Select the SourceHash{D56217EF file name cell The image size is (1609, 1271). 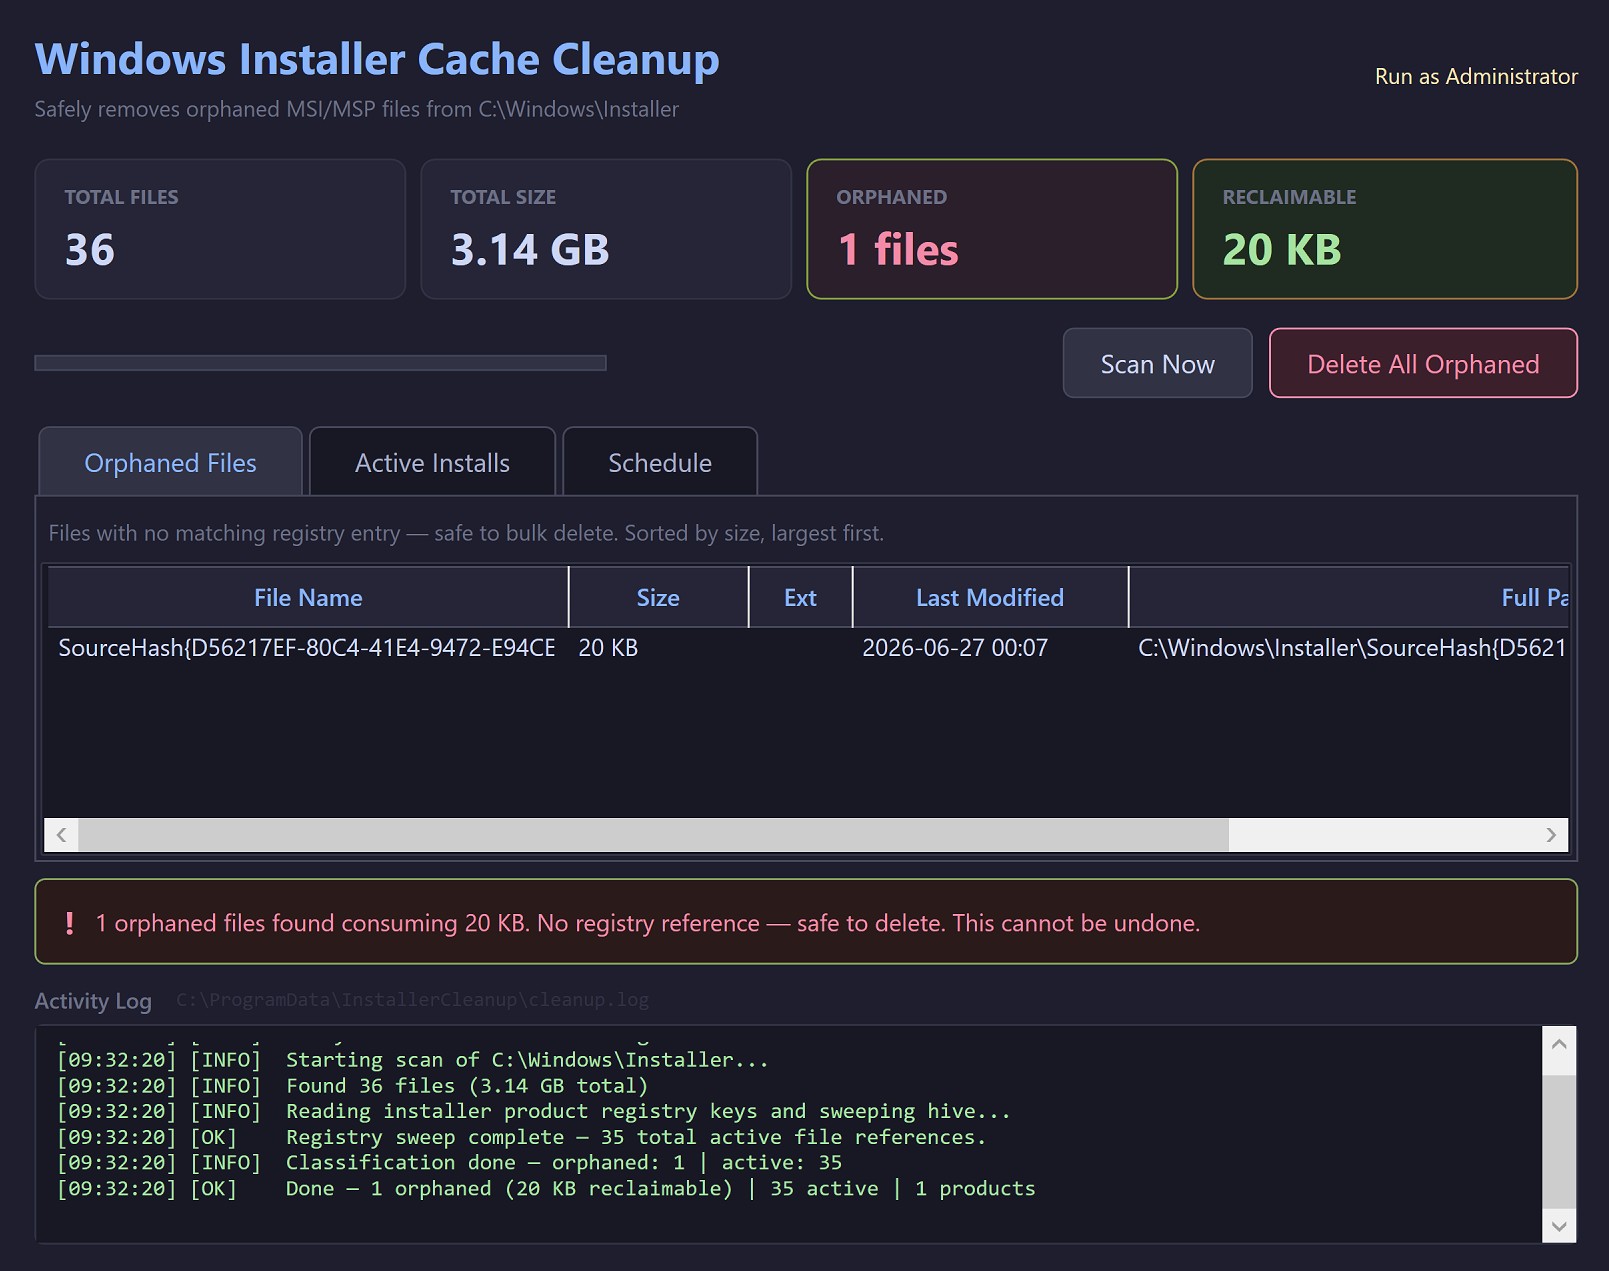point(307,648)
